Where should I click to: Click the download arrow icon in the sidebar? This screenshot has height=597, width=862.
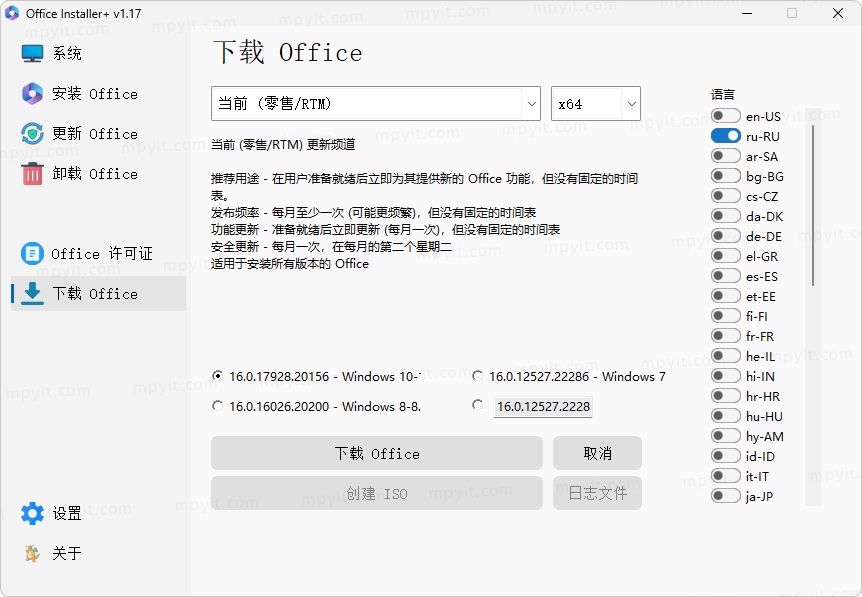coord(32,294)
